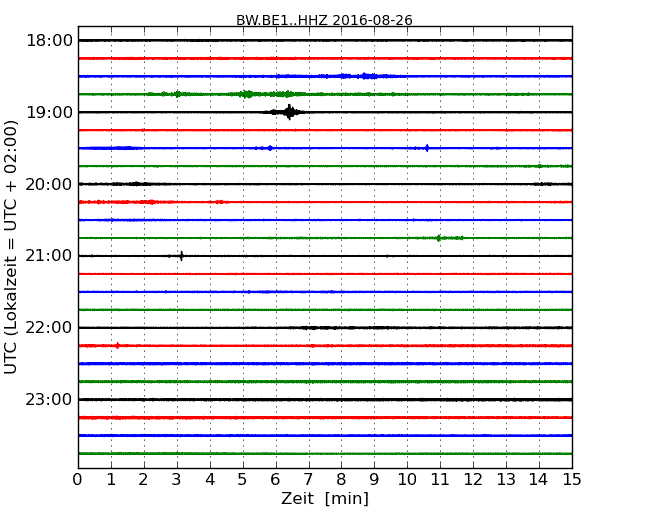Screen dimensions: 650x520
Task: Click the large black seismic burst at 19:00
Action: pyautogui.click(x=287, y=112)
